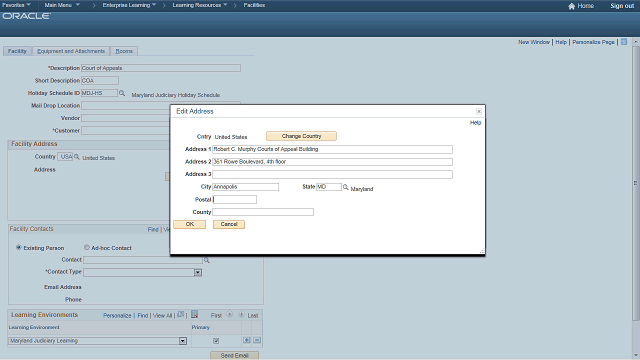
Task: Expand the Main Menu dropdown
Action: (x=62, y=5)
